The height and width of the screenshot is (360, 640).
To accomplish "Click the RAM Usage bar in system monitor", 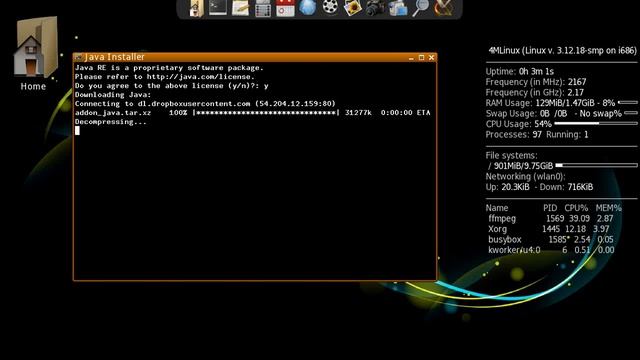I will point(628,103).
